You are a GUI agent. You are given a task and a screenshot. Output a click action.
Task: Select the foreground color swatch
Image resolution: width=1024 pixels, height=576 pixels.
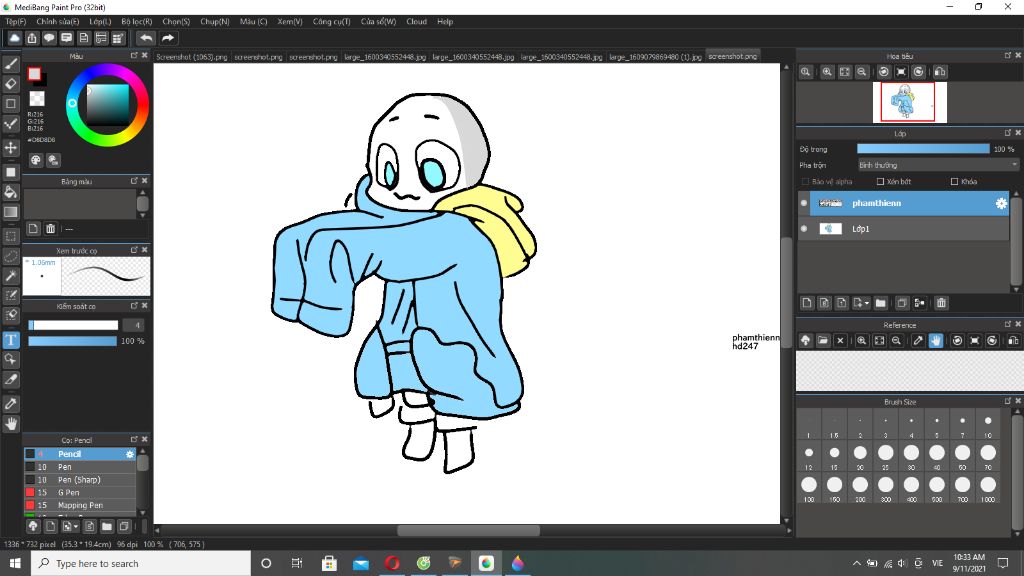pyautogui.click(x=35, y=74)
